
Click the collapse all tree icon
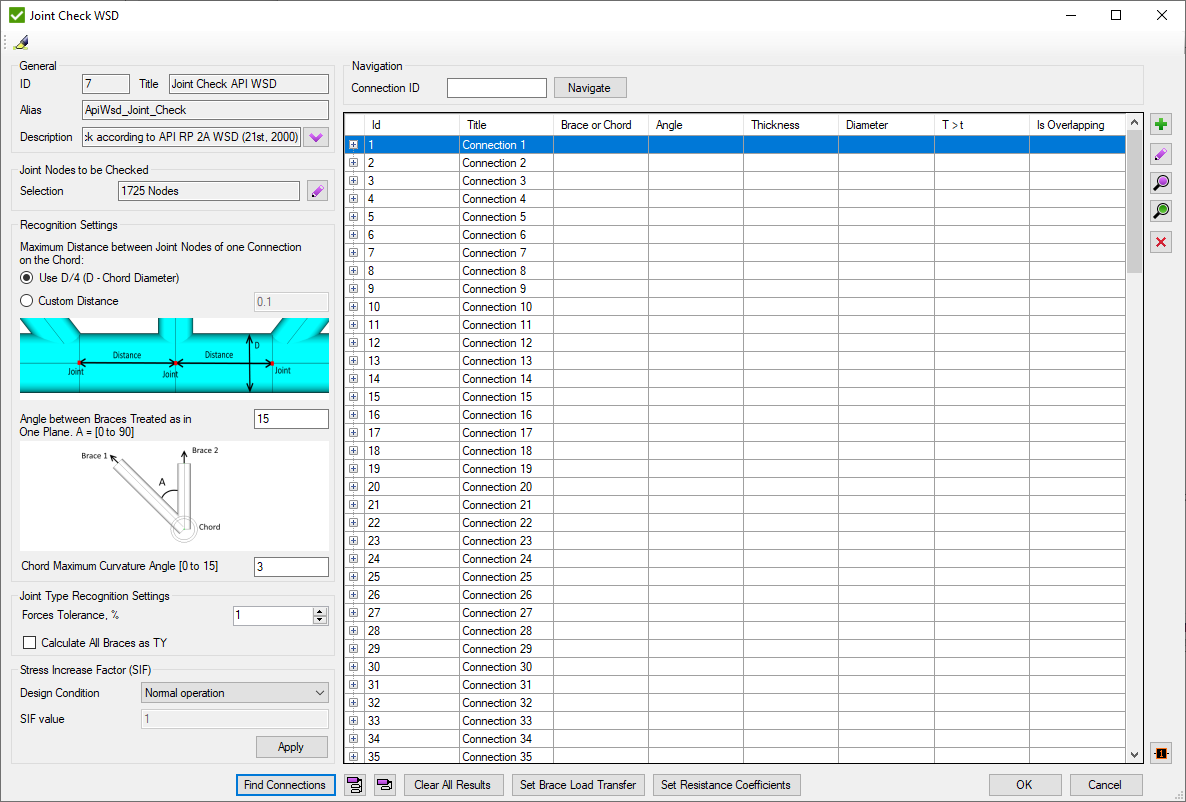385,785
